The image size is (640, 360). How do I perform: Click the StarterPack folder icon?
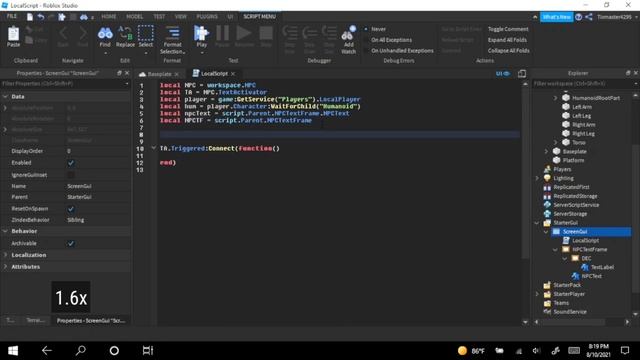pos(547,285)
